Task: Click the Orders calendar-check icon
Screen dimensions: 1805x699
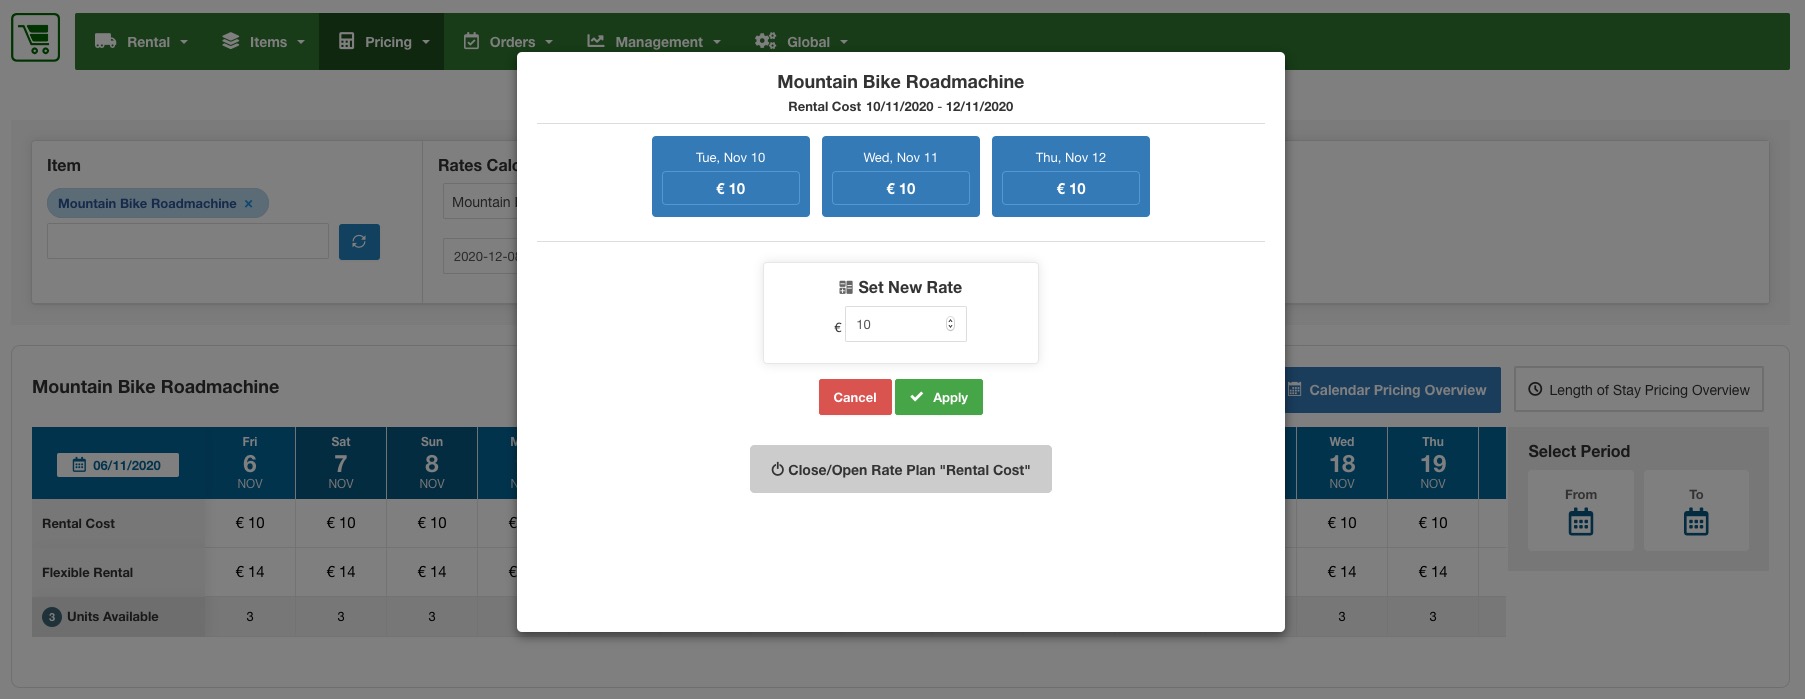Action: click(472, 41)
